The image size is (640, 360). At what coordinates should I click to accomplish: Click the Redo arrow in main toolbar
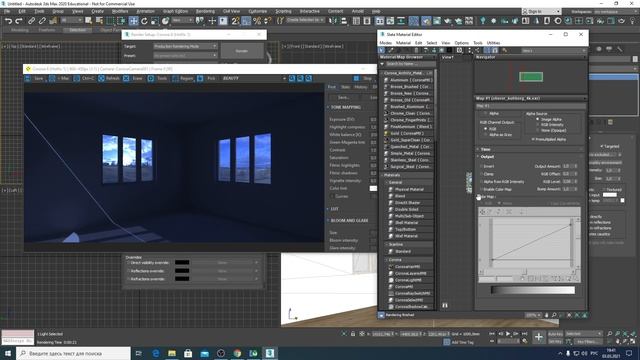(x=19, y=21)
